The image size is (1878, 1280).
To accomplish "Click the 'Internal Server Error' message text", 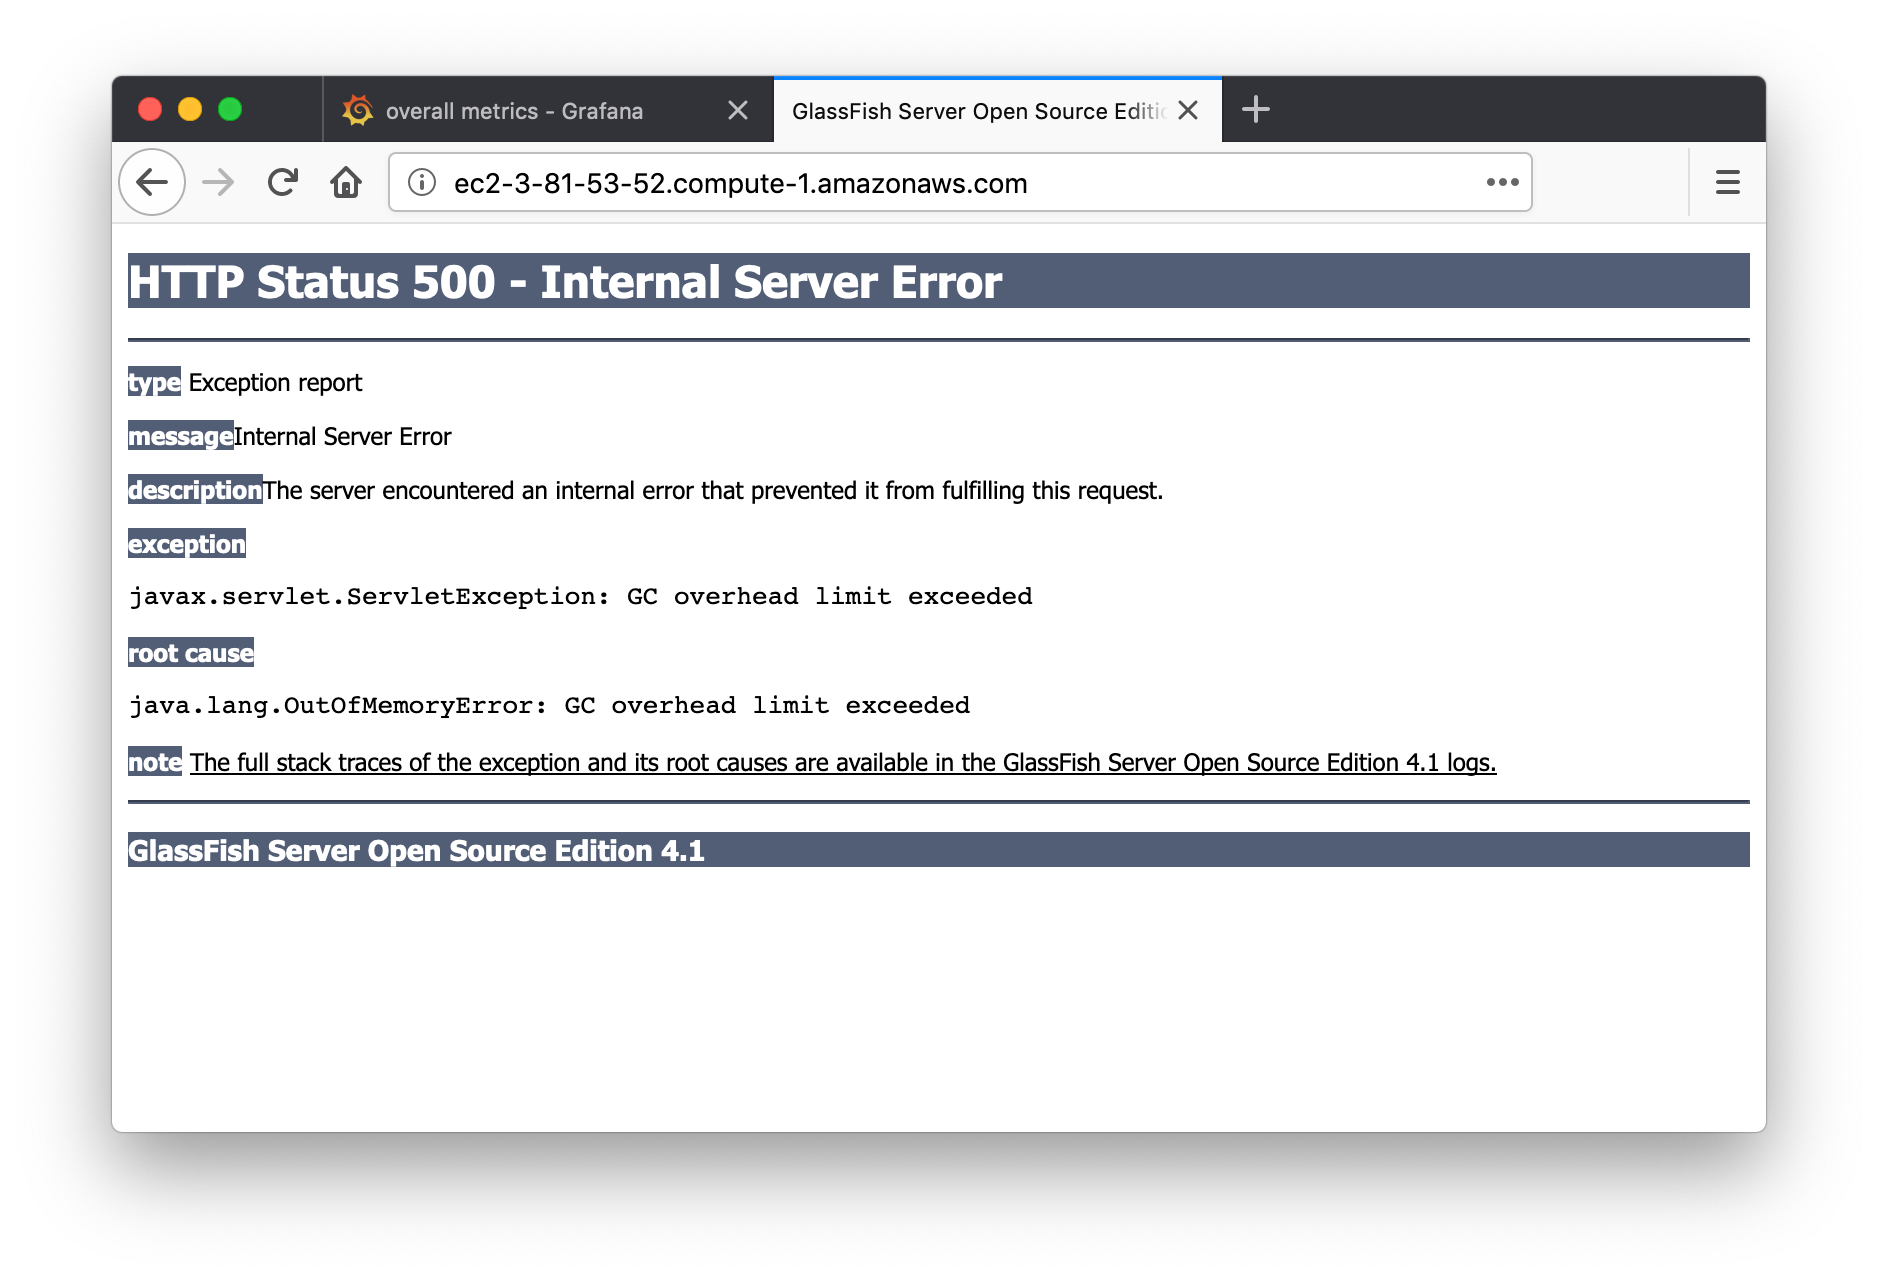I will [x=342, y=436].
